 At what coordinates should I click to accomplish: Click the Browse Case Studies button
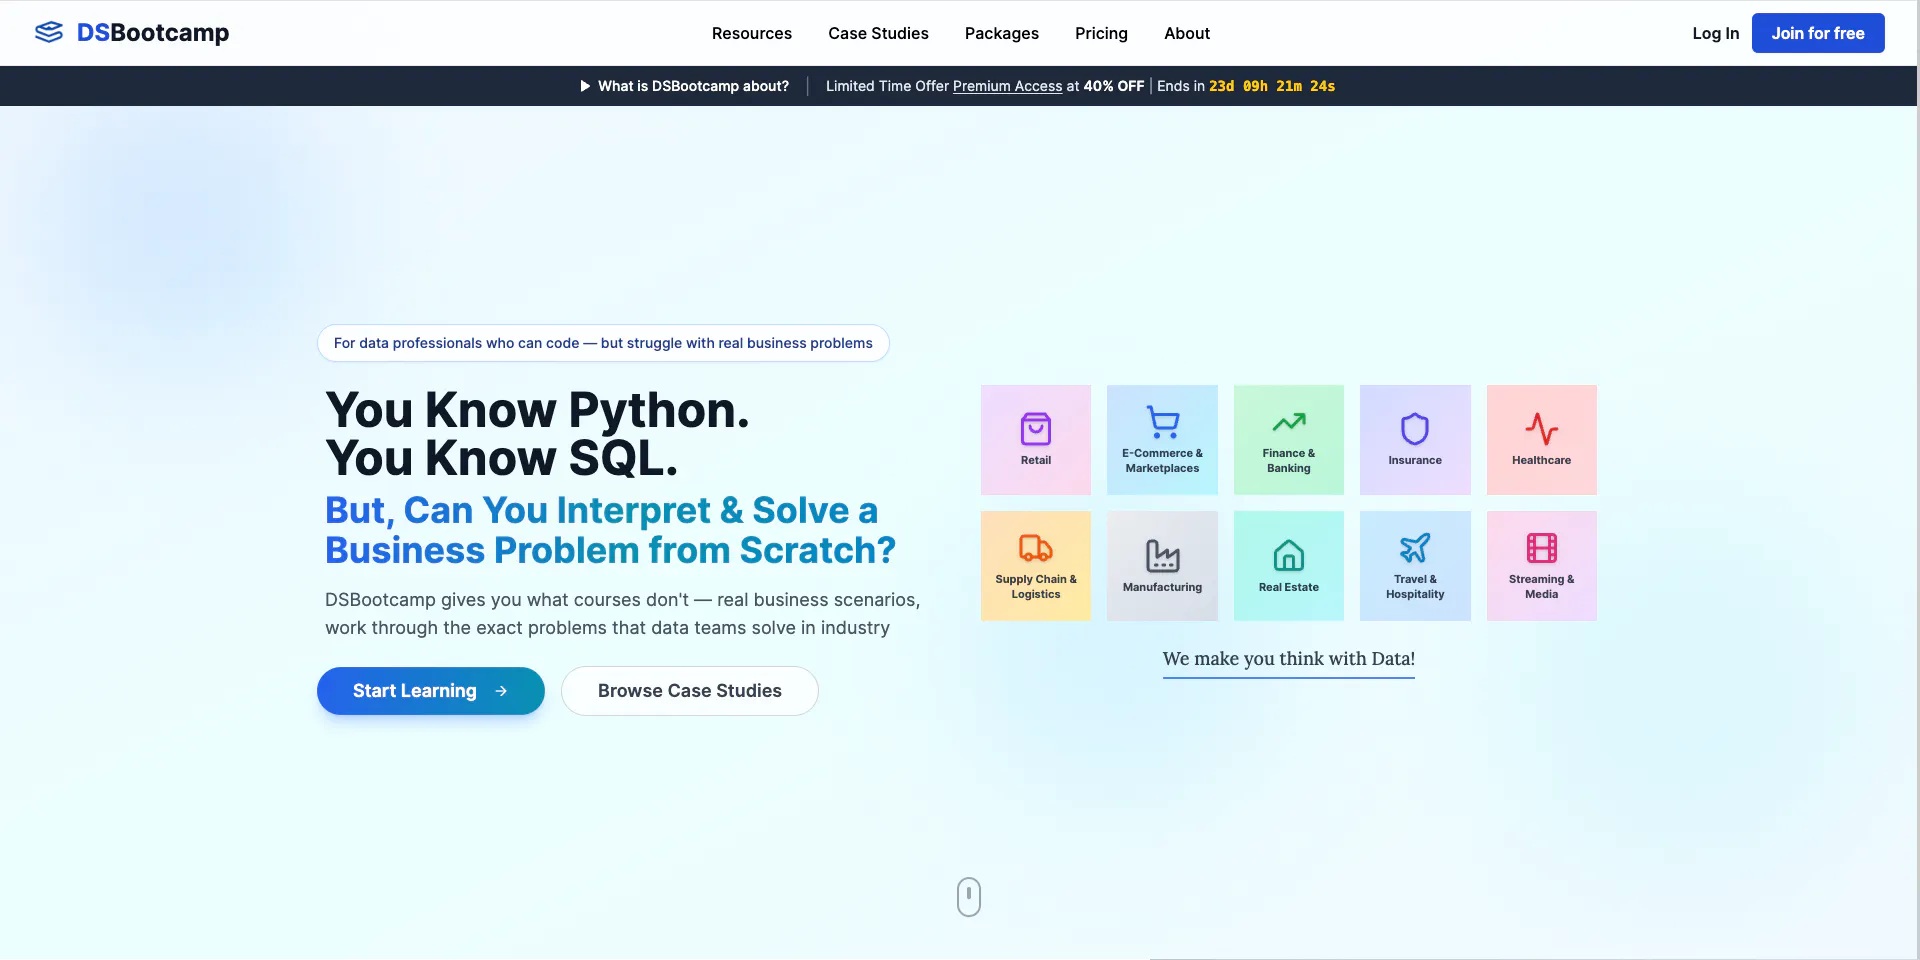click(x=690, y=691)
